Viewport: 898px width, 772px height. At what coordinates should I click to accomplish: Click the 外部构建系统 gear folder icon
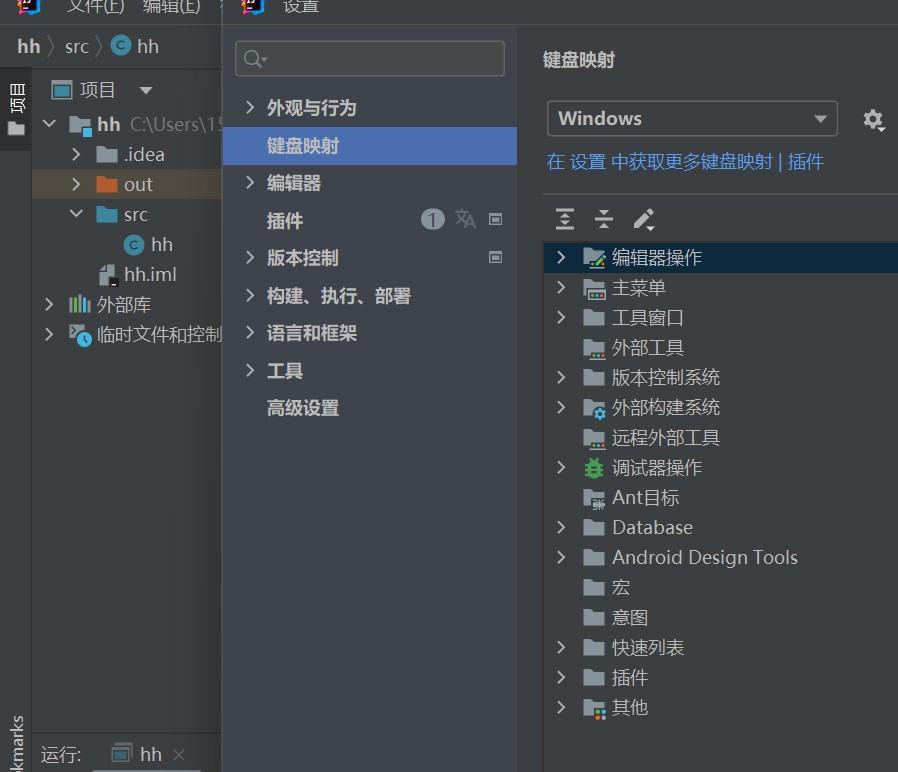(594, 408)
